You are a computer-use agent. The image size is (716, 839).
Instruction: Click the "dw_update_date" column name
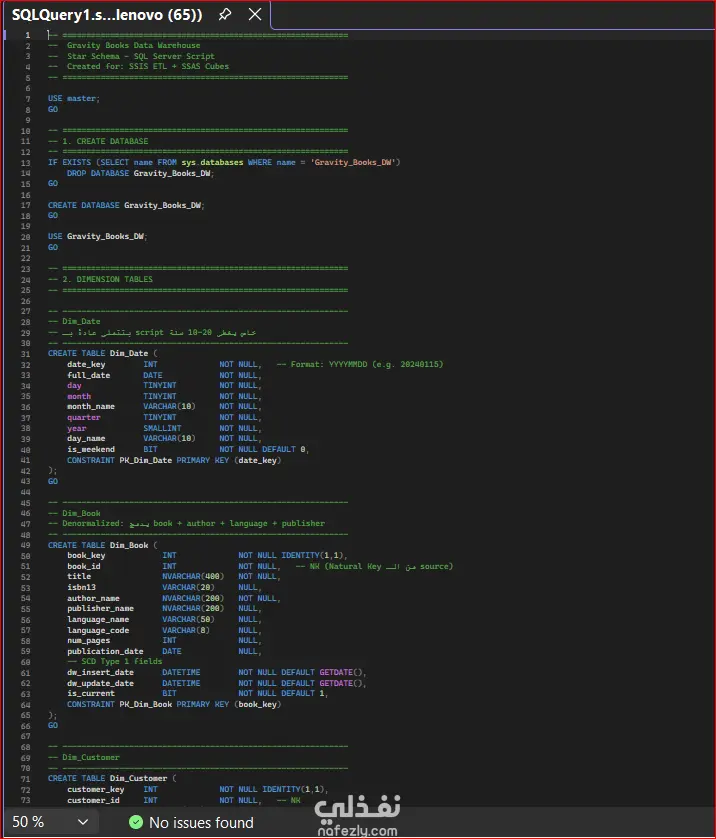click(x=100, y=683)
